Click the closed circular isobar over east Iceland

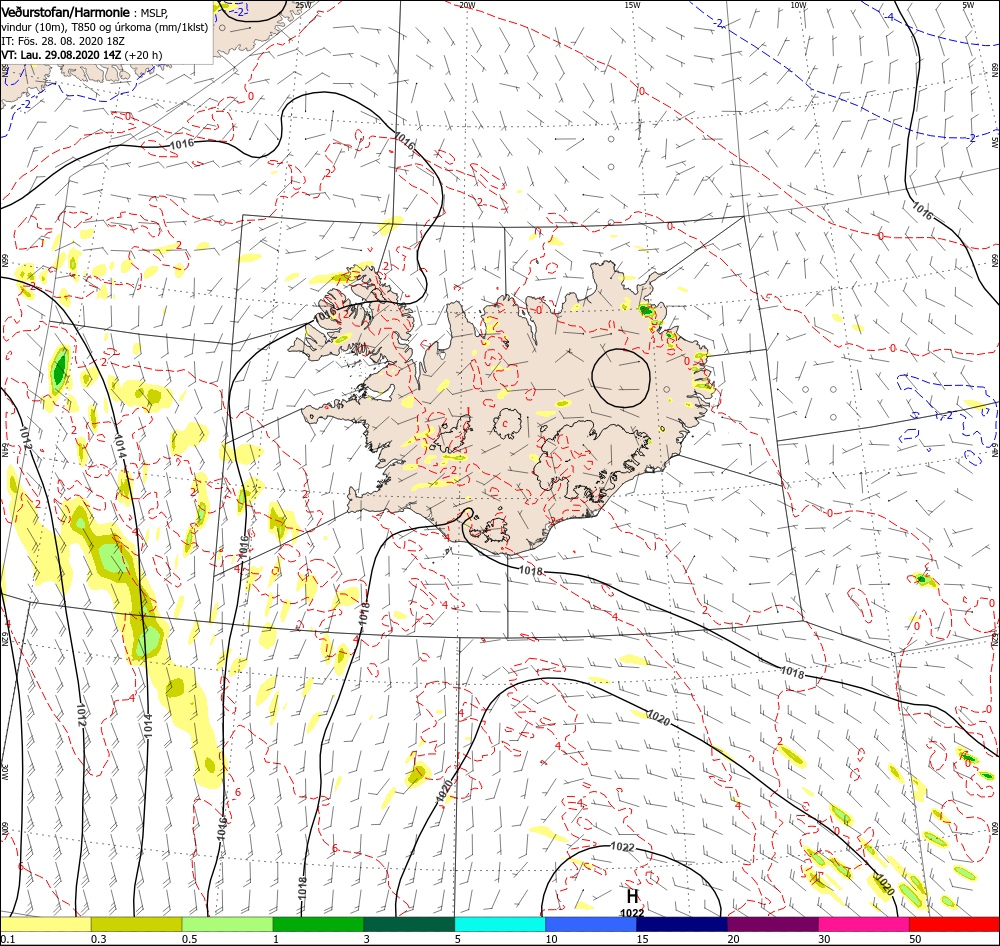click(x=621, y=378)
